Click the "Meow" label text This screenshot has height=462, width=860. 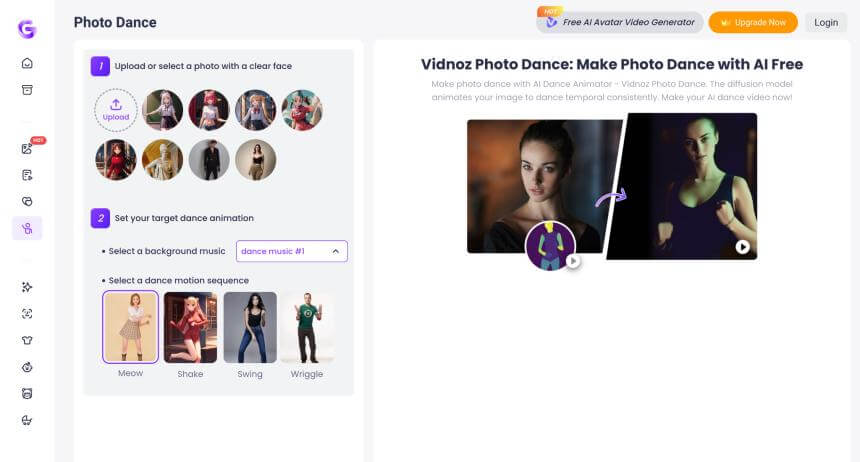tap(131, 373)
